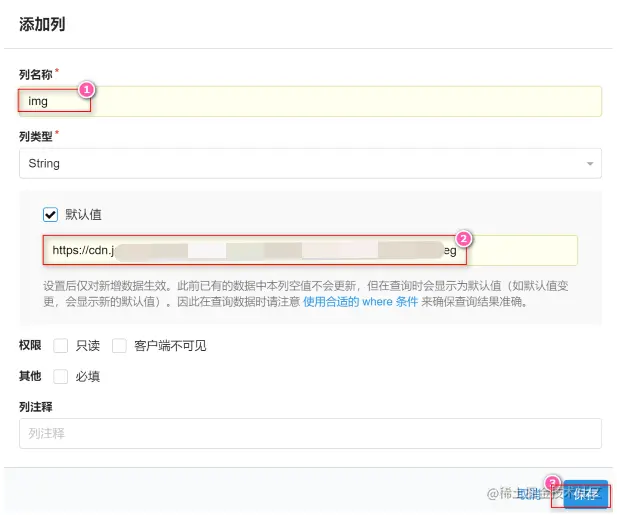Viewport: 617px width, 515px height.
Task: Click the 取消 cancel button
Action: click(x=529, y=494)
